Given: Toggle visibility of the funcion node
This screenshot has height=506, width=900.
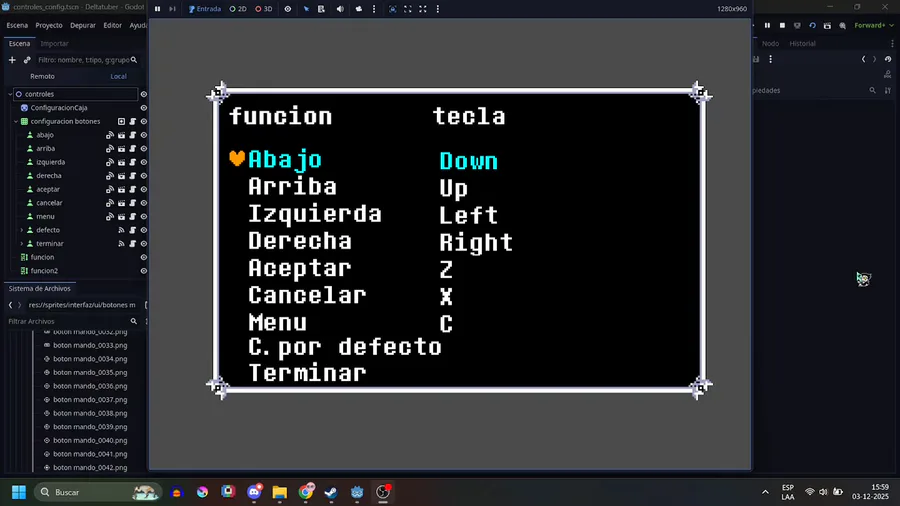Looking at the screenshot, I should point(143,258).
